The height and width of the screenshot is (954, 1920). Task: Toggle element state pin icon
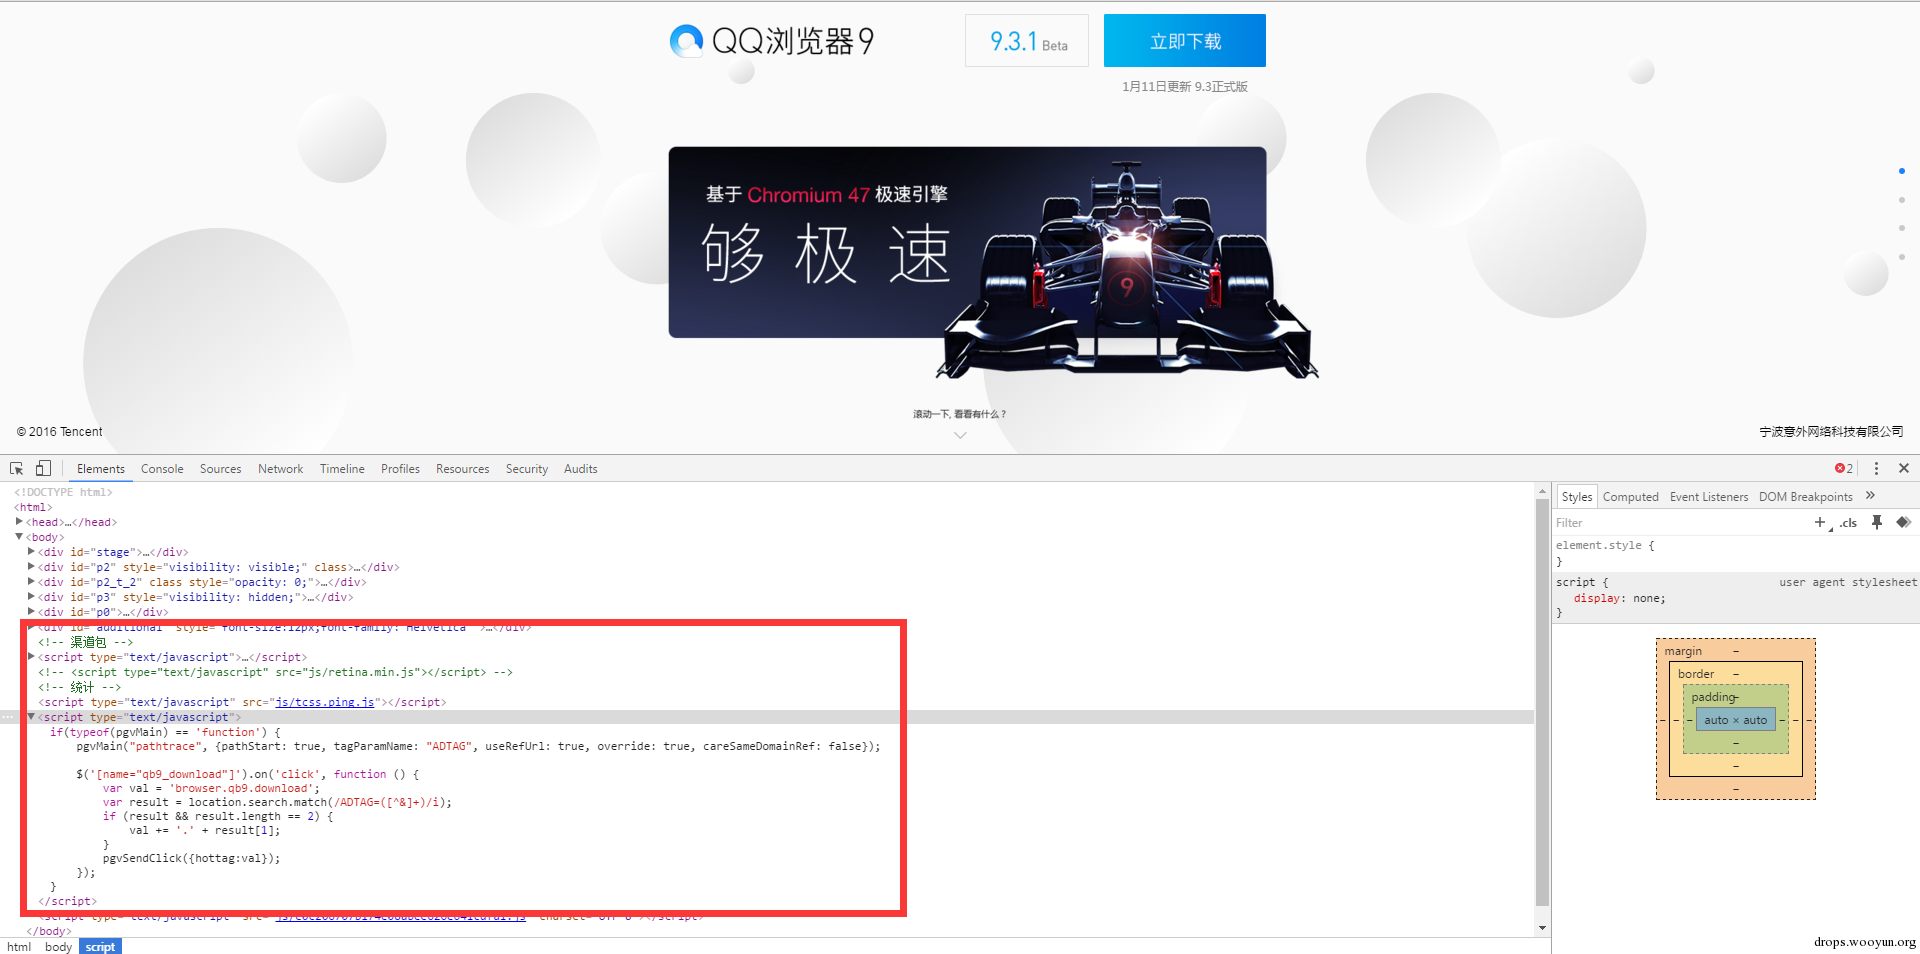(1877, 522)
